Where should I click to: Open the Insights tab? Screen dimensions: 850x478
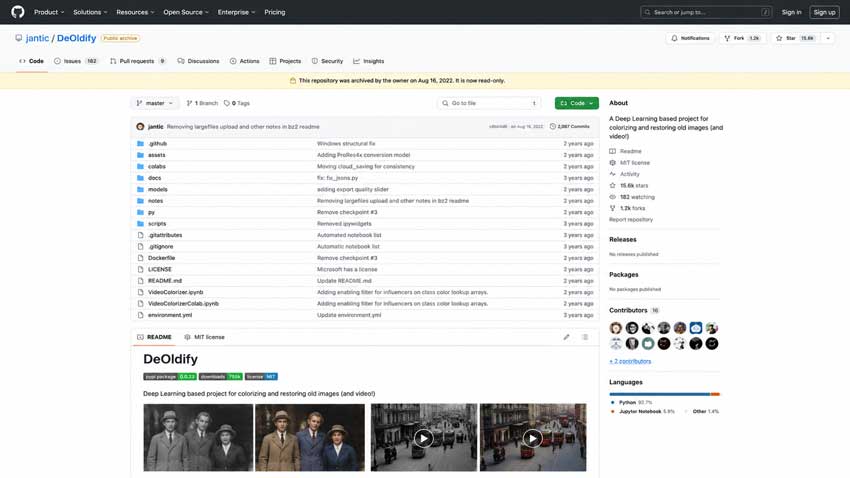(369, 61)
